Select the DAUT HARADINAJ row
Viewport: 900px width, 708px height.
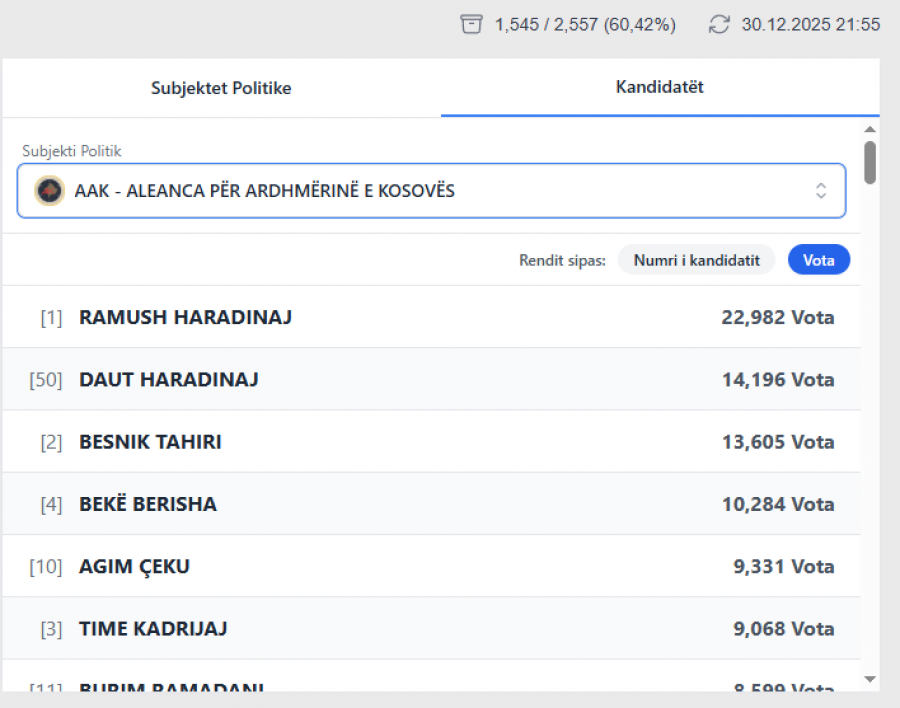432,380
